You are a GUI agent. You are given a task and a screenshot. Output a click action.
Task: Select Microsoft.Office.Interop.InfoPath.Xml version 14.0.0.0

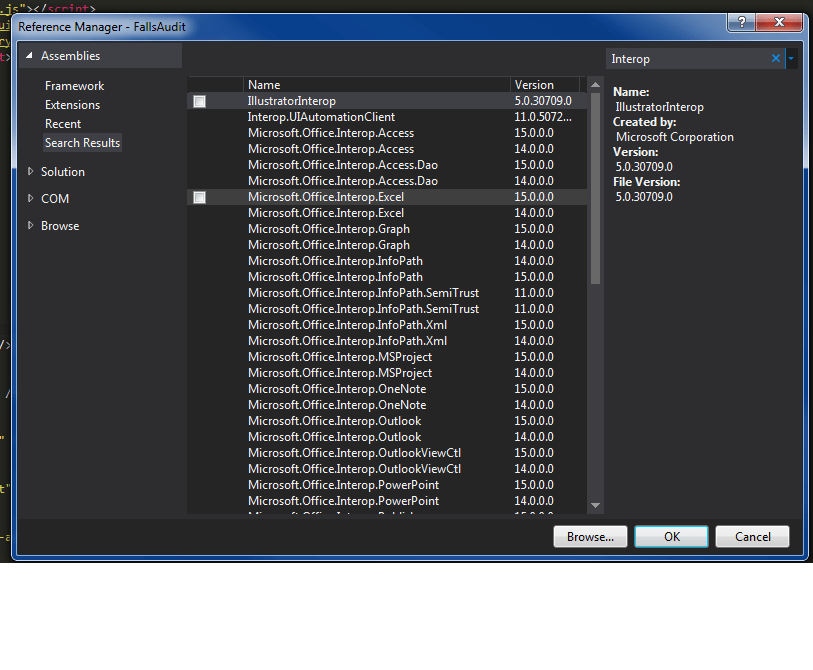pyautogui.click(x=387, y=341)
